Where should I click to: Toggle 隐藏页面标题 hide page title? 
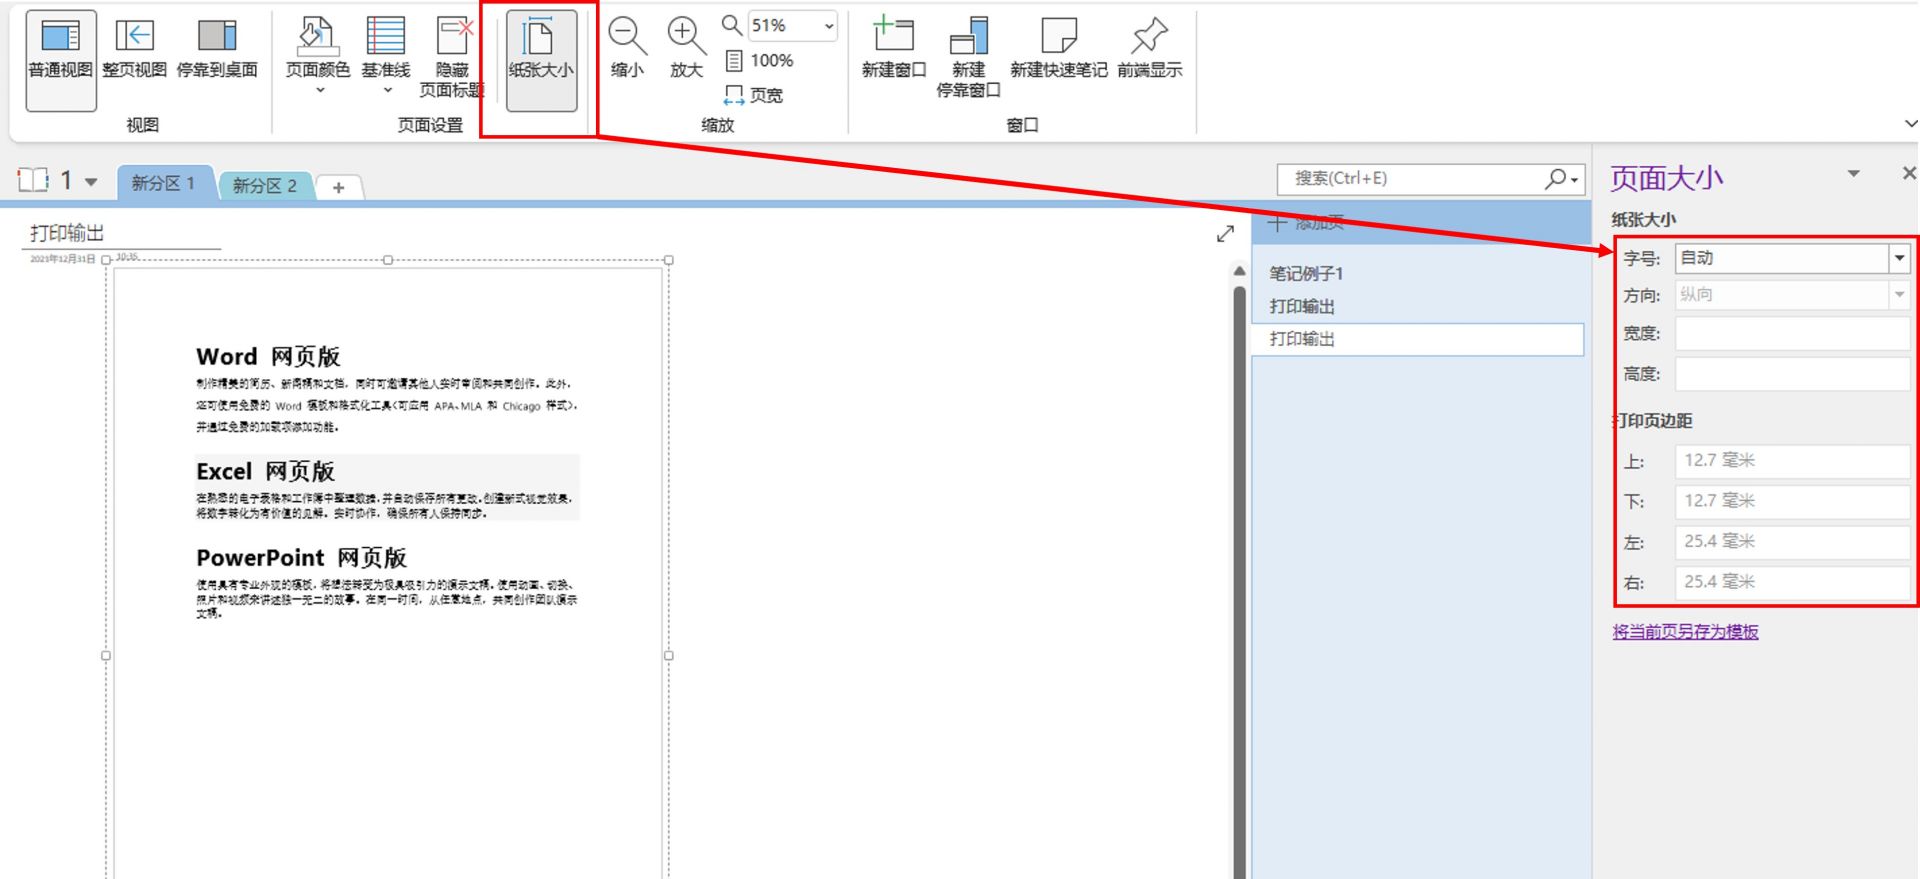pyautogui.click(x=452, y=58)
